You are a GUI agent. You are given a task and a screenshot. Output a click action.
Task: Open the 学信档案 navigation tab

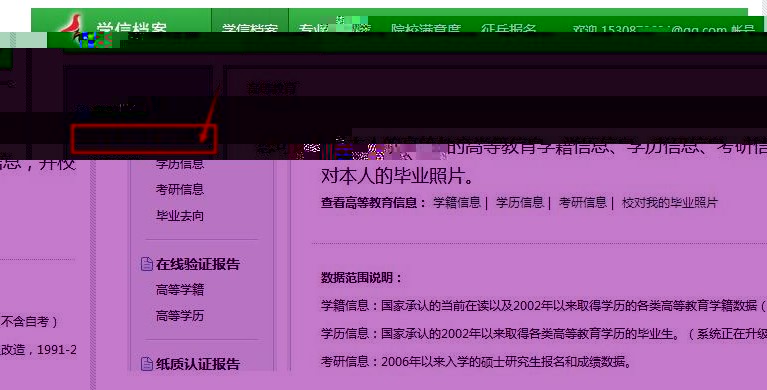[250, 27]
